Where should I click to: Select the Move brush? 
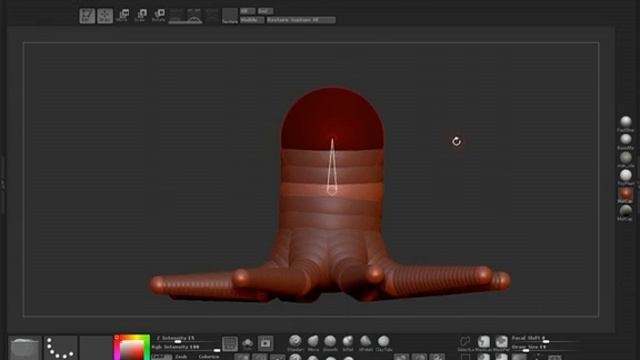point(313,343)
